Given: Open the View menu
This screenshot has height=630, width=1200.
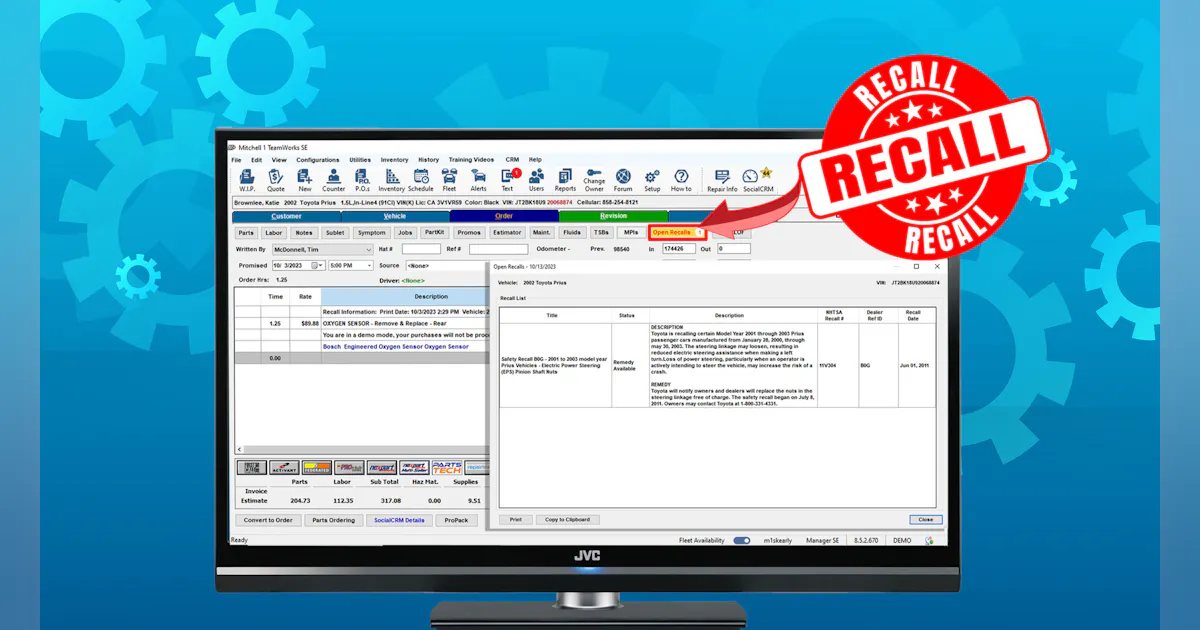Looking at the screenshot, I should [x=279, y=159].
